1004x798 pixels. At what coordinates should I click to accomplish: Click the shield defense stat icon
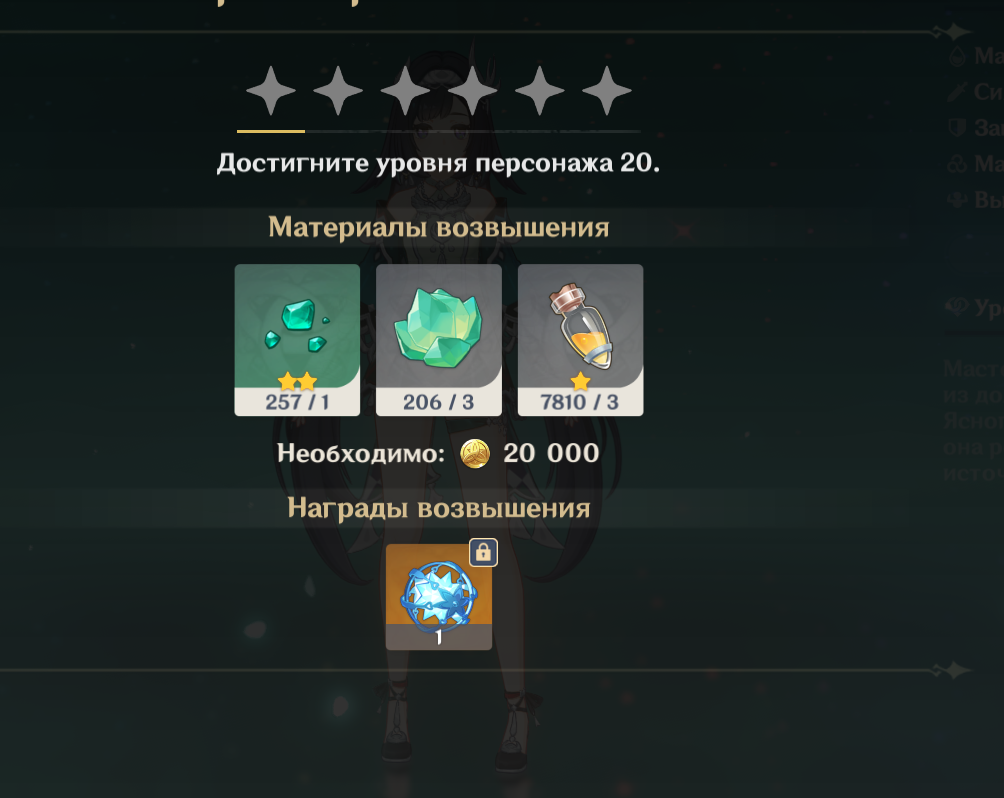click(x=957, y=128)
